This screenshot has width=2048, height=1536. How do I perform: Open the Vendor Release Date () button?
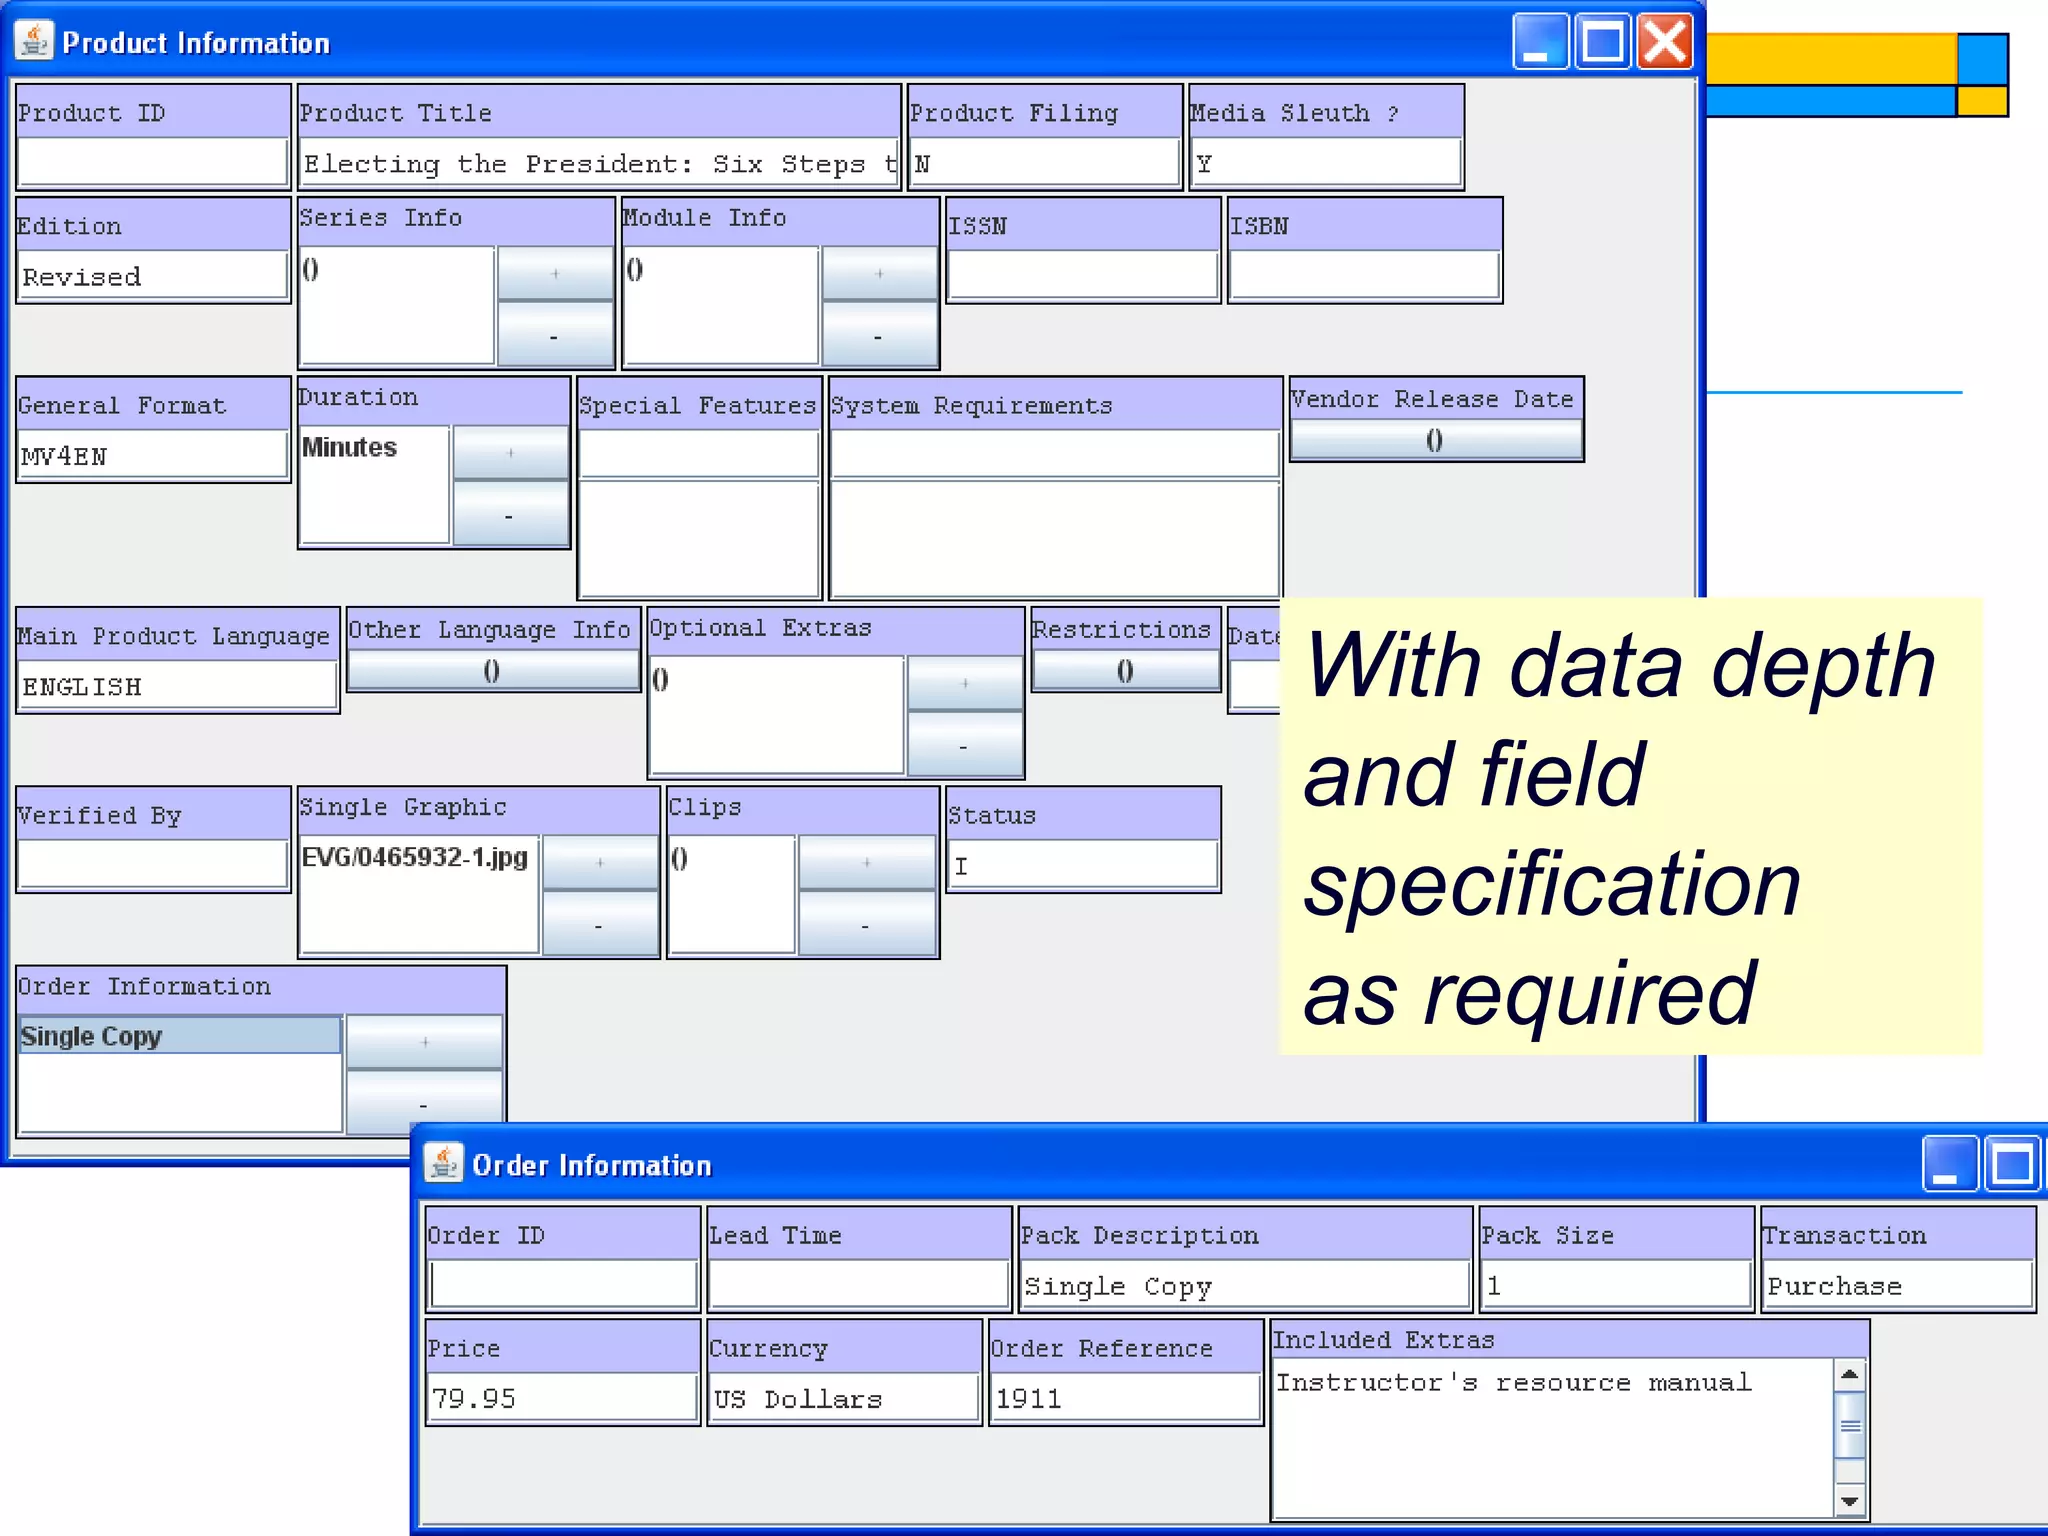tap(1435, 440)
